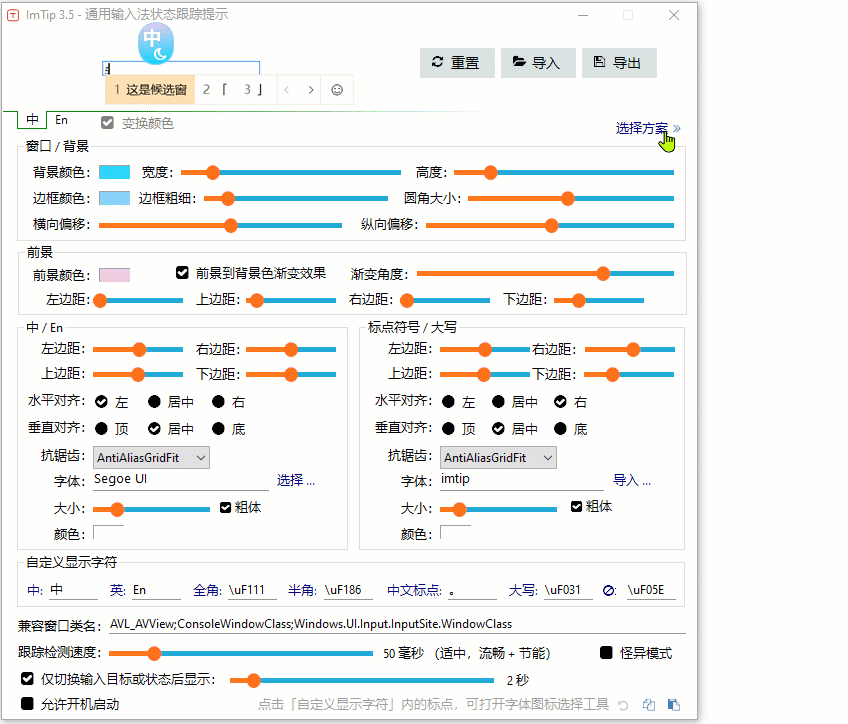Click the 背景颜色 cyan swatch
Image resolution: width=848 pixels, height=724 pixels.
point(115,172)
